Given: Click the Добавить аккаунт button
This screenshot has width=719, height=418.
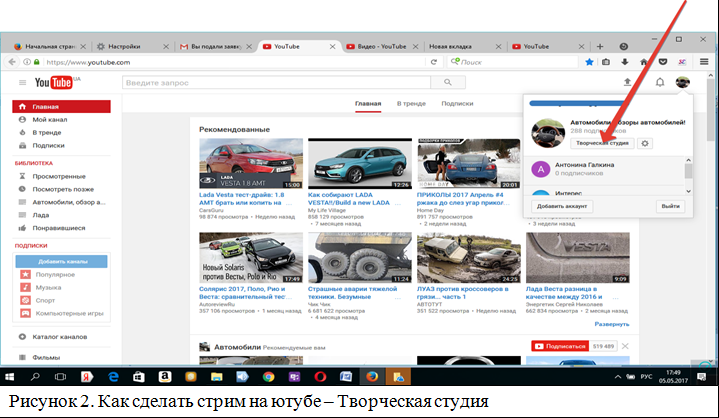Looking at the screenshot, I should coord(562,206).
